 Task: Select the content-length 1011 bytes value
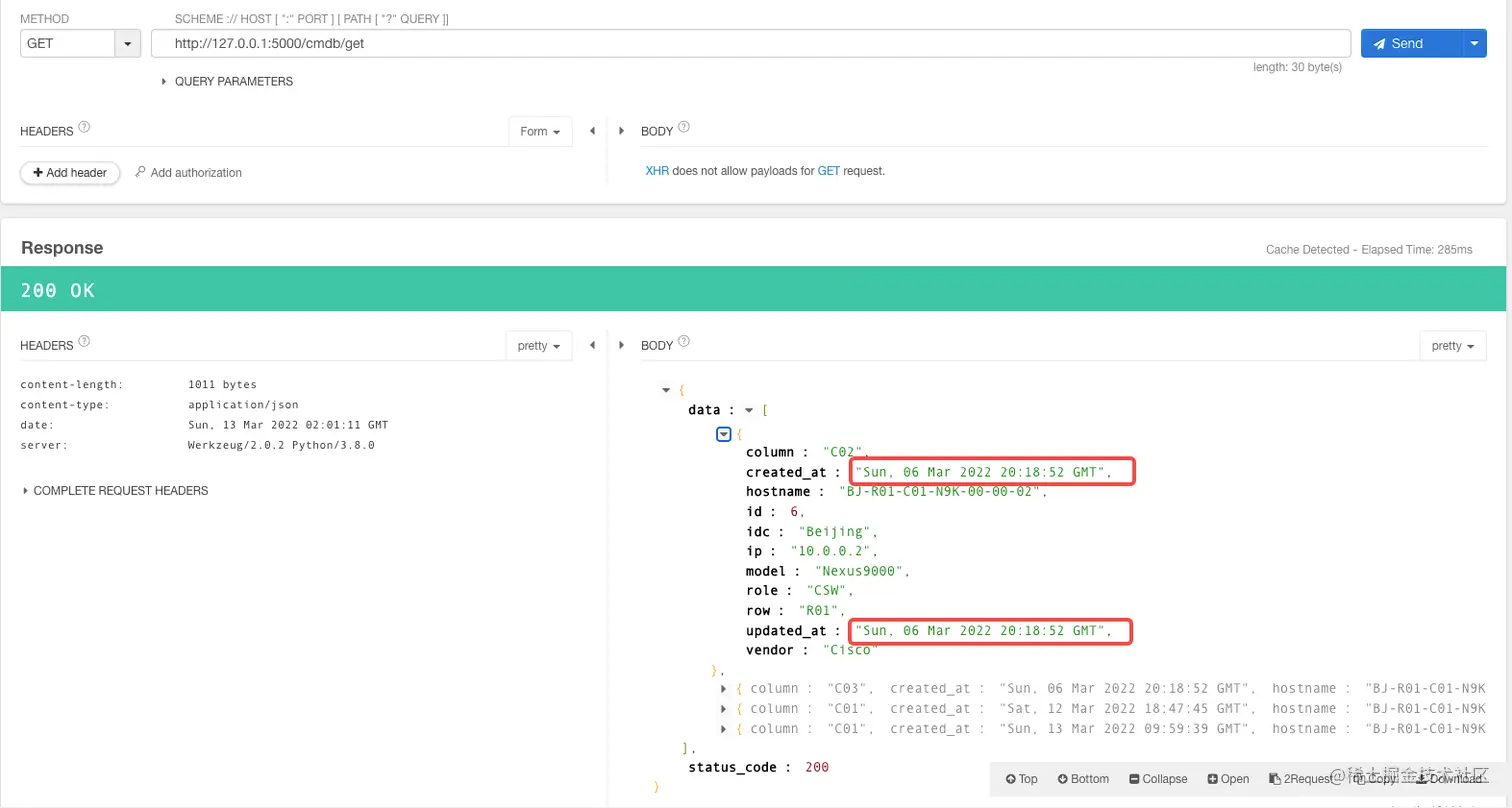[x=222, y=384]
